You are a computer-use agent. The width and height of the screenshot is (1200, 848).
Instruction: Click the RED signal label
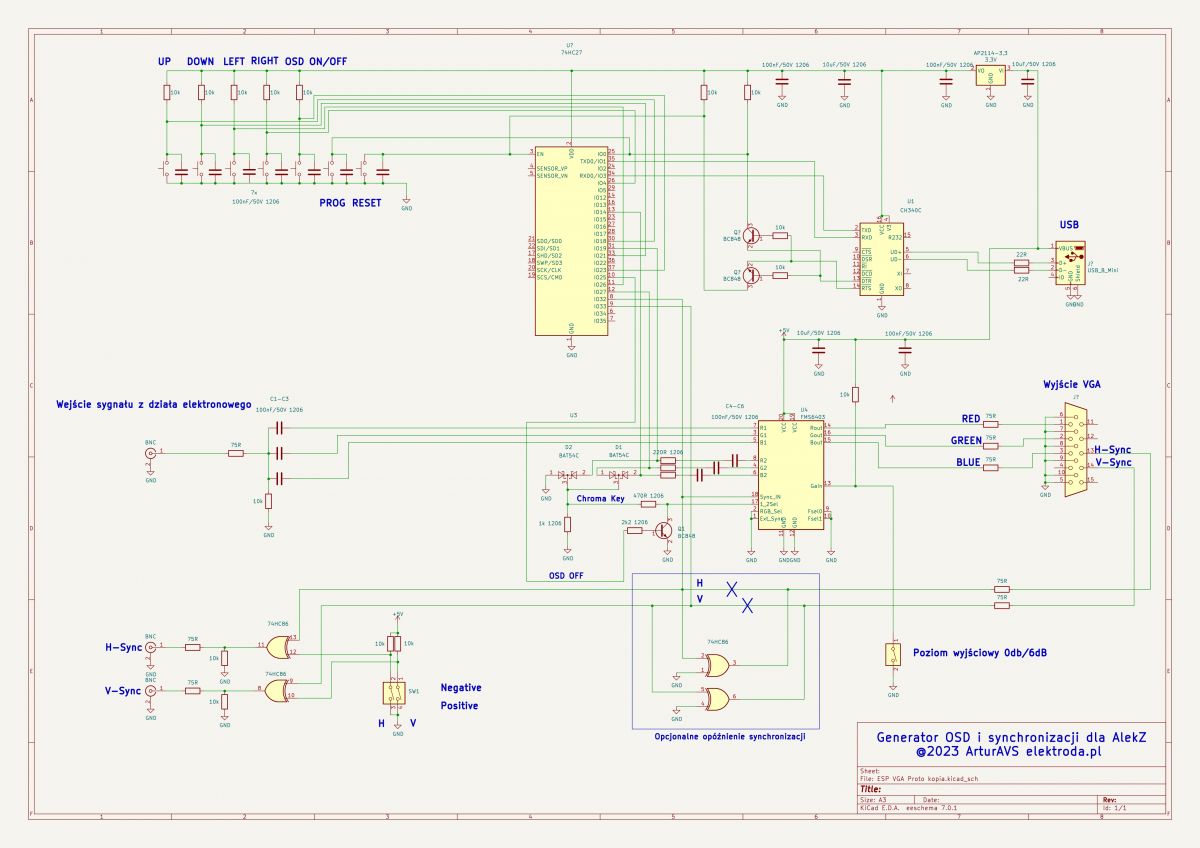coord(971,419)
